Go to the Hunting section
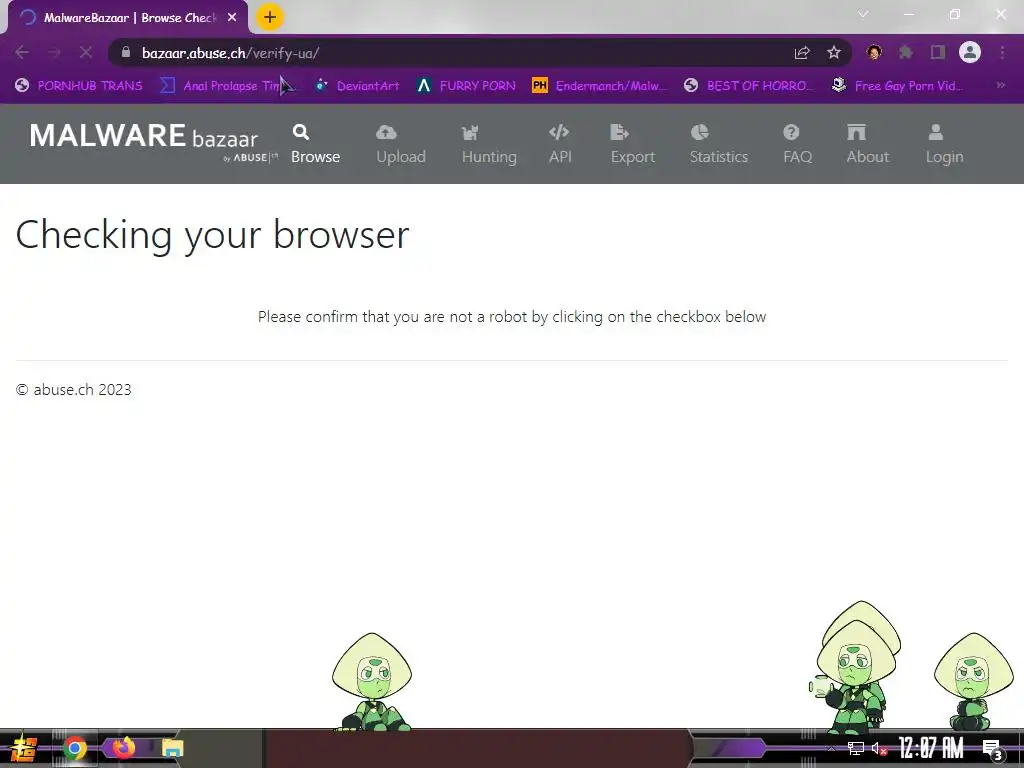 (x=489, y=144)
